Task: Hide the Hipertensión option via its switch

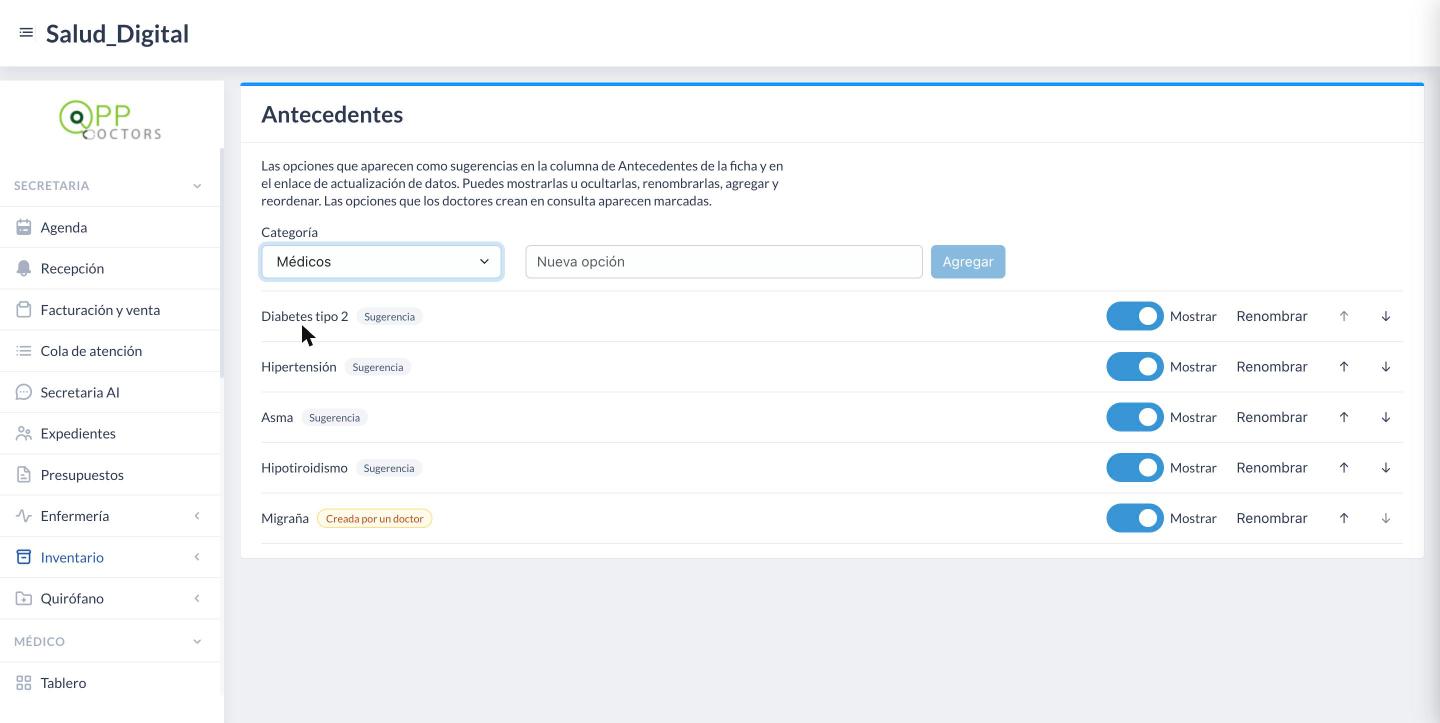Action: coord(1135,367)
